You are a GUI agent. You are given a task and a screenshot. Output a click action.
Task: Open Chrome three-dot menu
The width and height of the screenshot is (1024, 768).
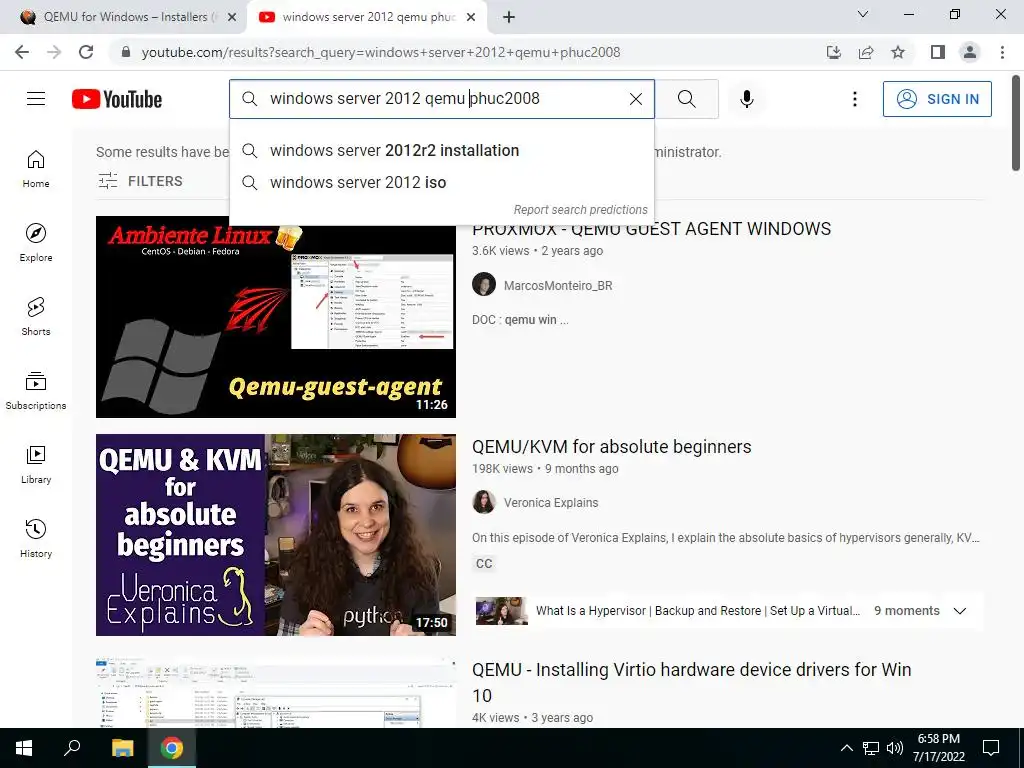click(1002, 52)
